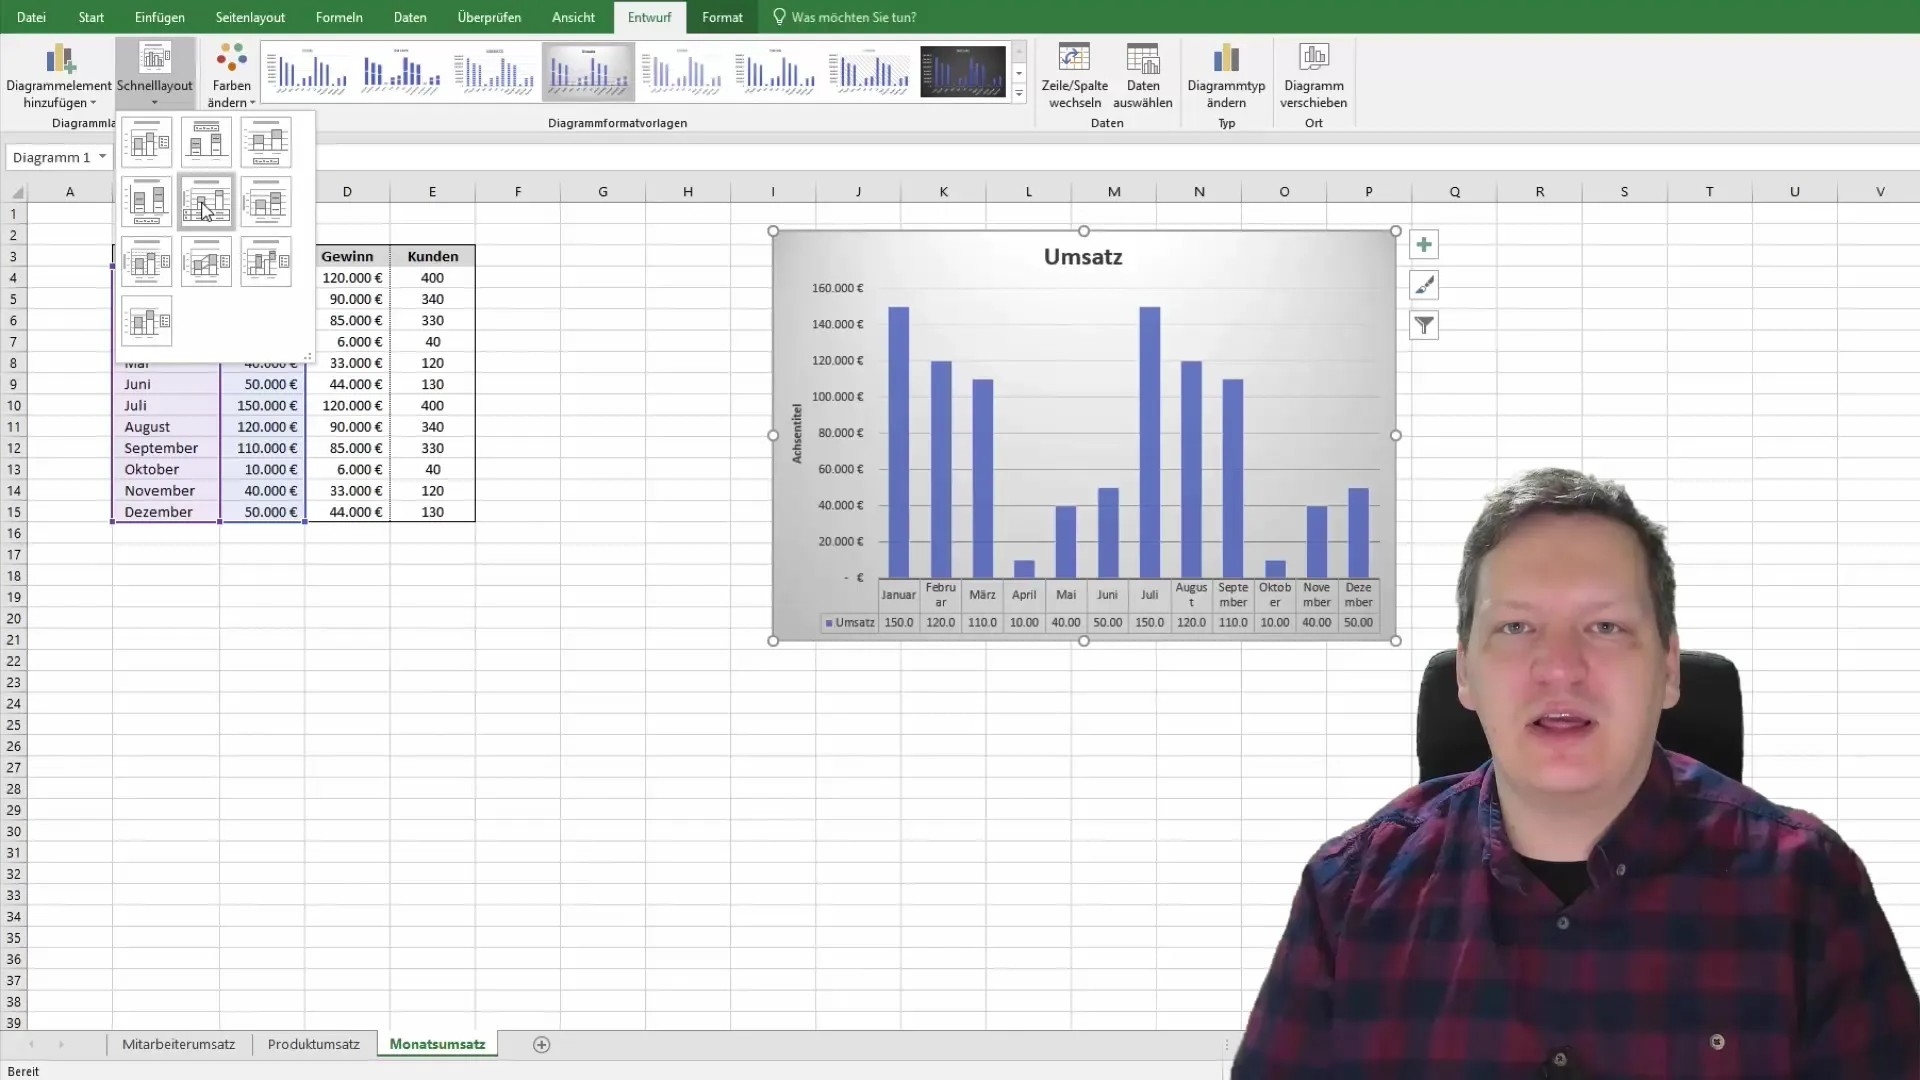Select fifth chart style thumbnail in gallery
This screenshot has height=1080, width=1920.
point(682,71)
